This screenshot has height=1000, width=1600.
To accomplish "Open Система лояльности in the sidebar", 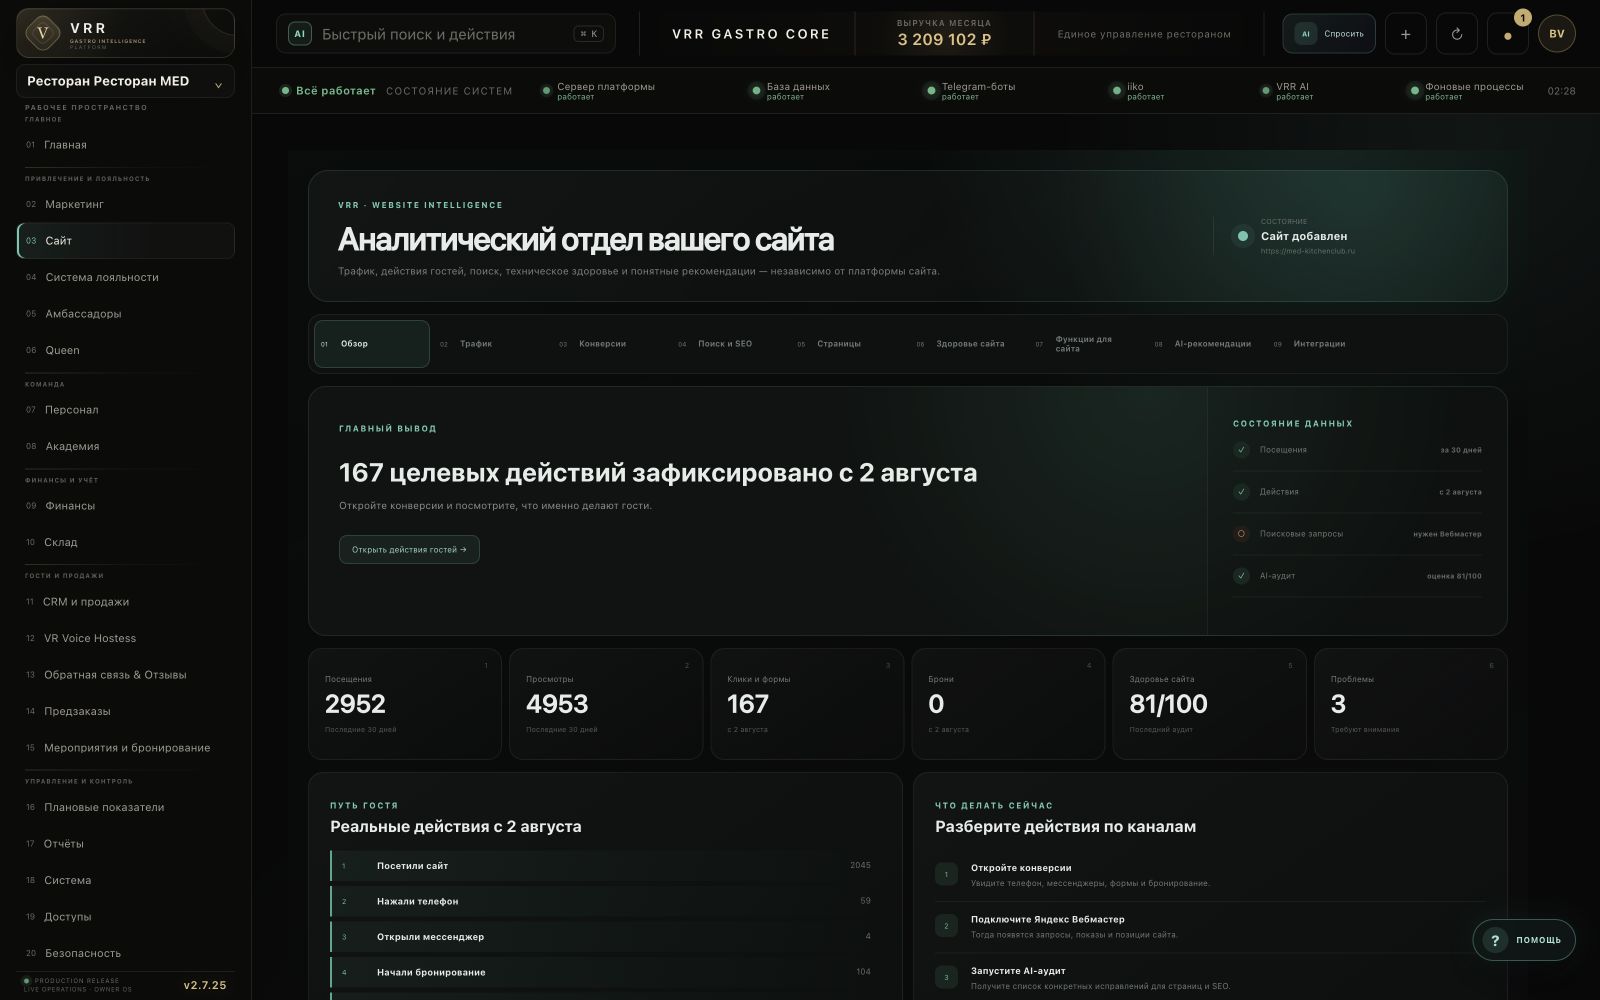I will tap(125, 277).
